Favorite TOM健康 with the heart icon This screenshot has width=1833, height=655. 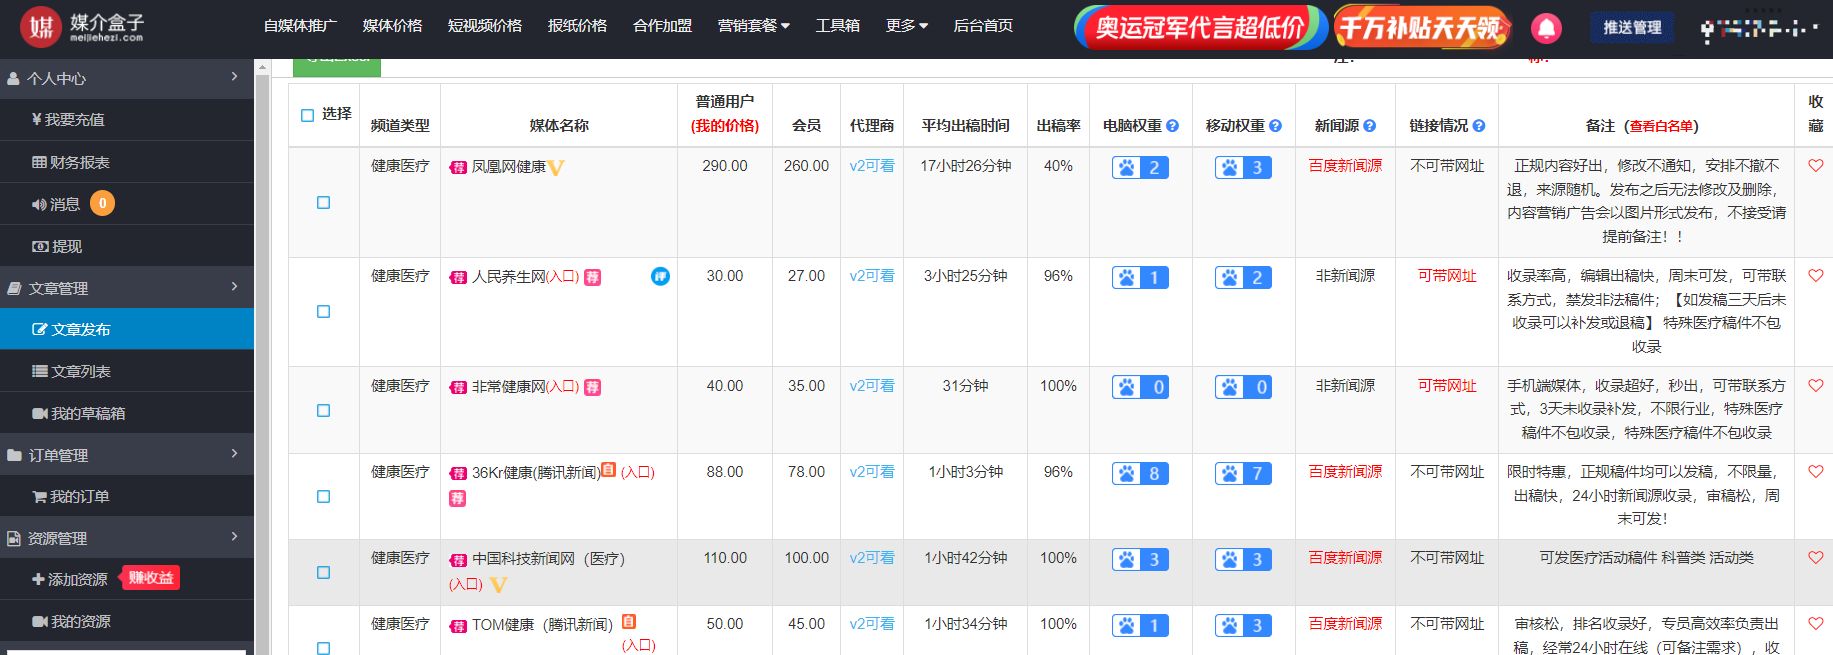coord(1816,624)
